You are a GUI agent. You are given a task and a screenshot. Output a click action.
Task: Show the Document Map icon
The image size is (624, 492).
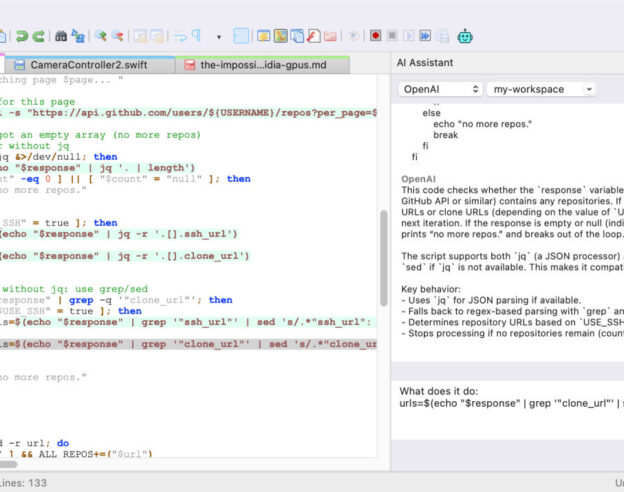(281, 36)
